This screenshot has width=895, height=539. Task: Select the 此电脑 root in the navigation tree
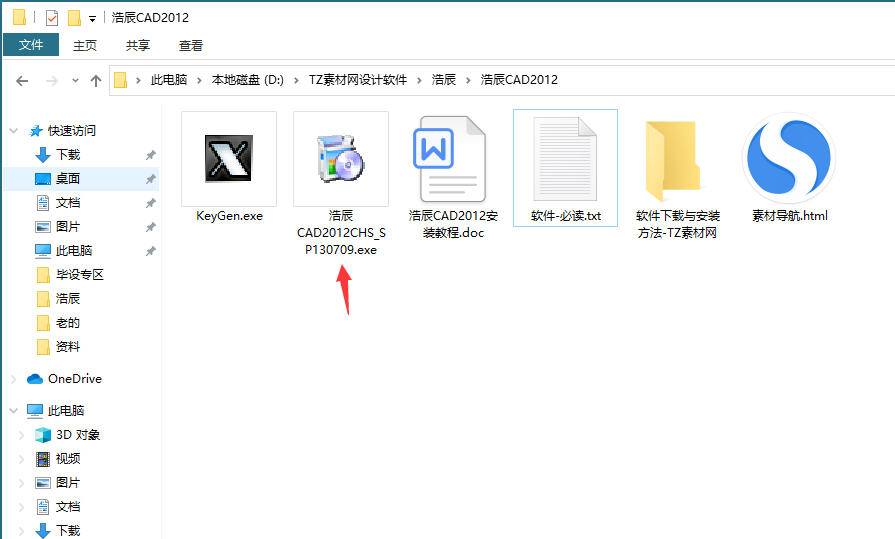pyautogui.click(x=66, y=411)
